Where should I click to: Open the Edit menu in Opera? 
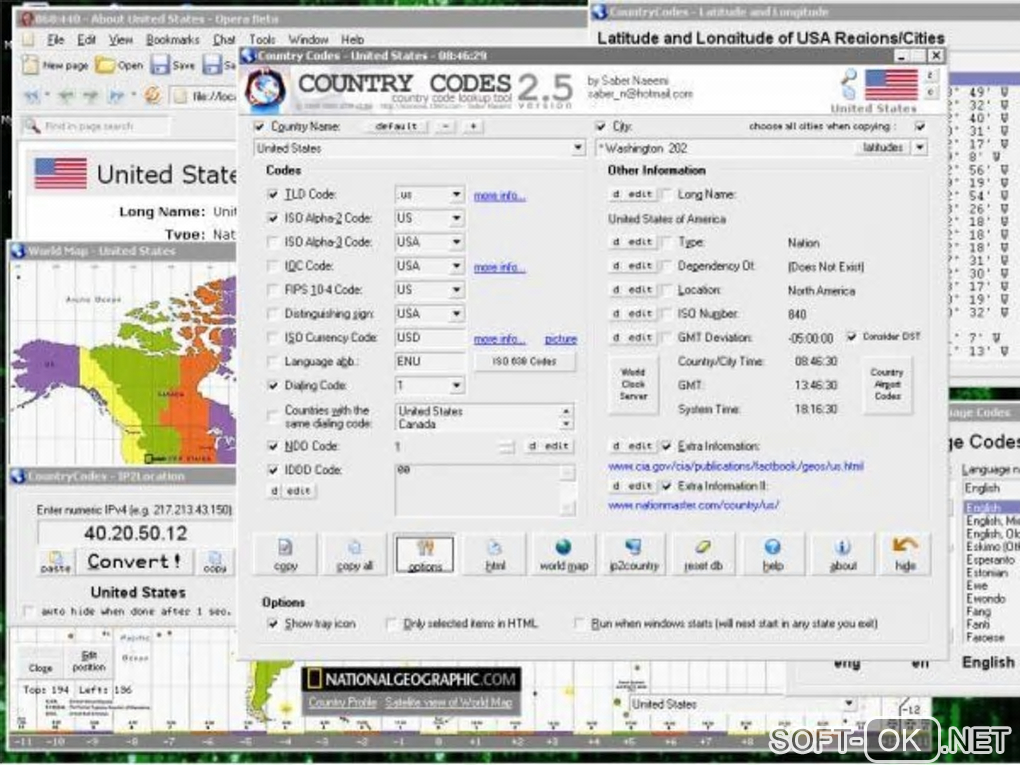click(x=87, y=40)
